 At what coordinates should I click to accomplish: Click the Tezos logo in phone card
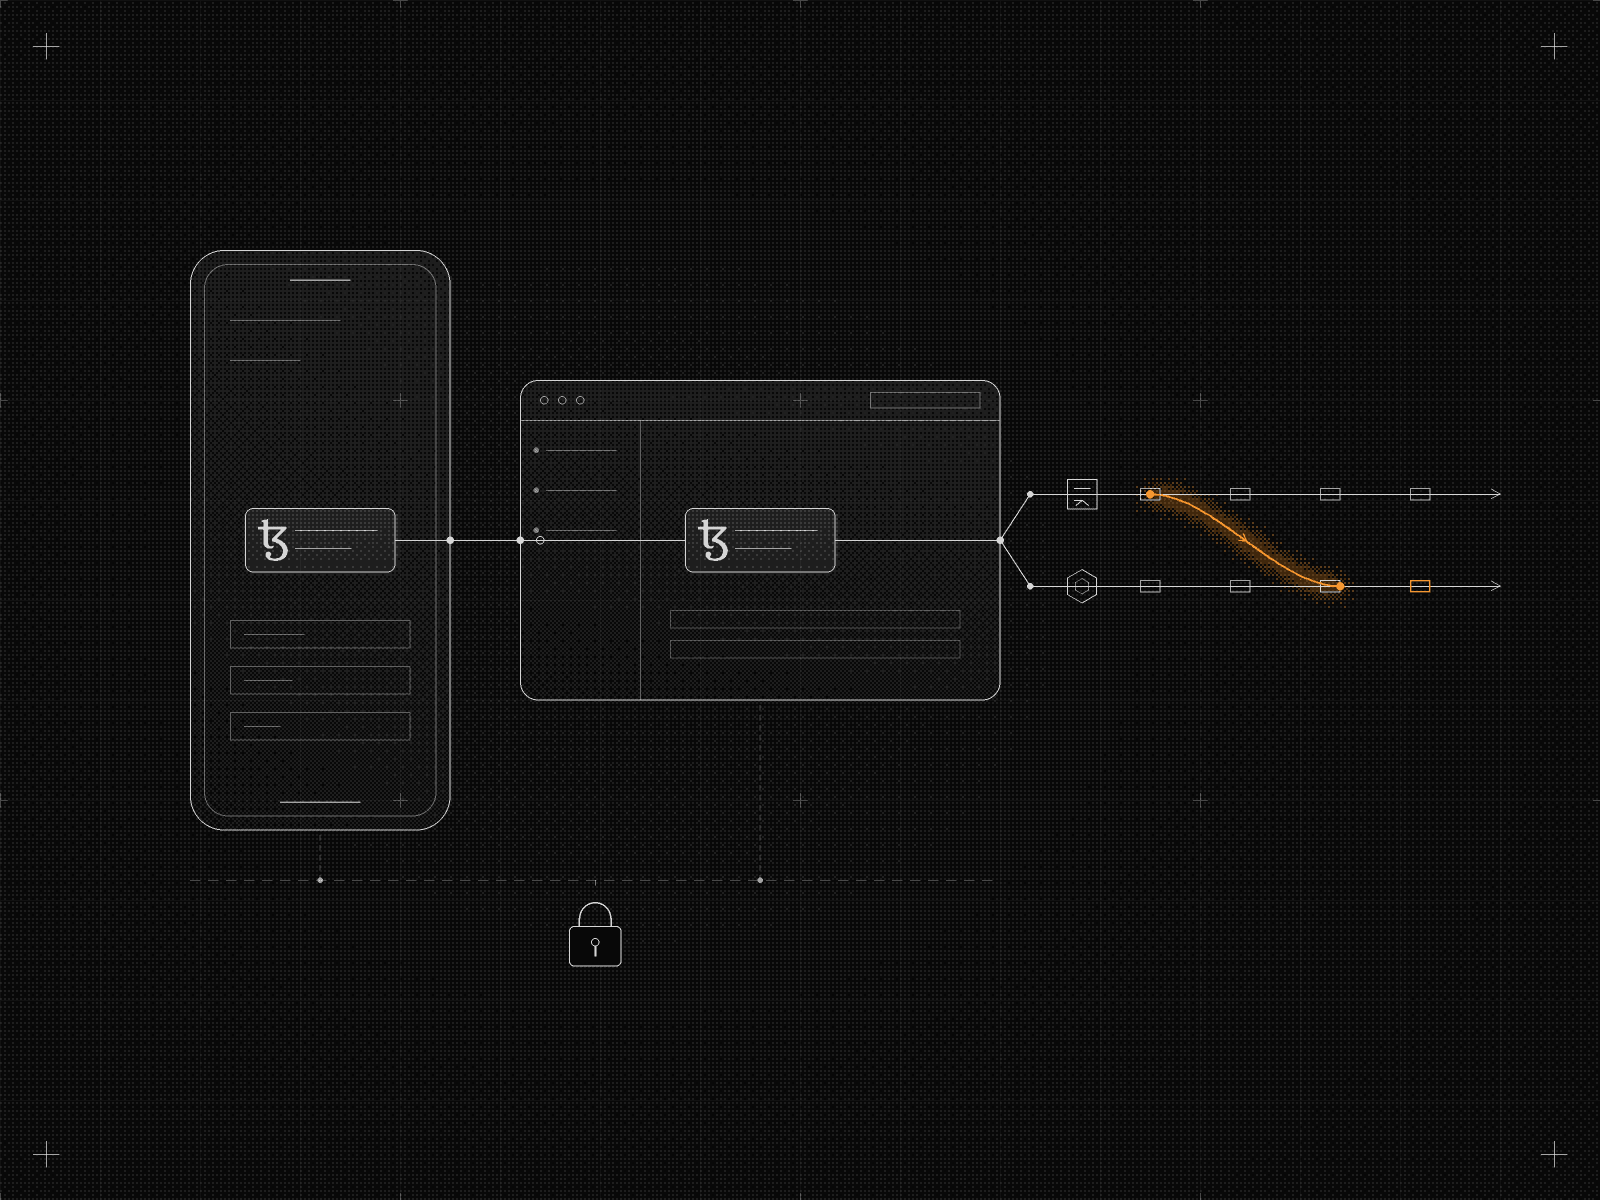[x=273, y=540]
